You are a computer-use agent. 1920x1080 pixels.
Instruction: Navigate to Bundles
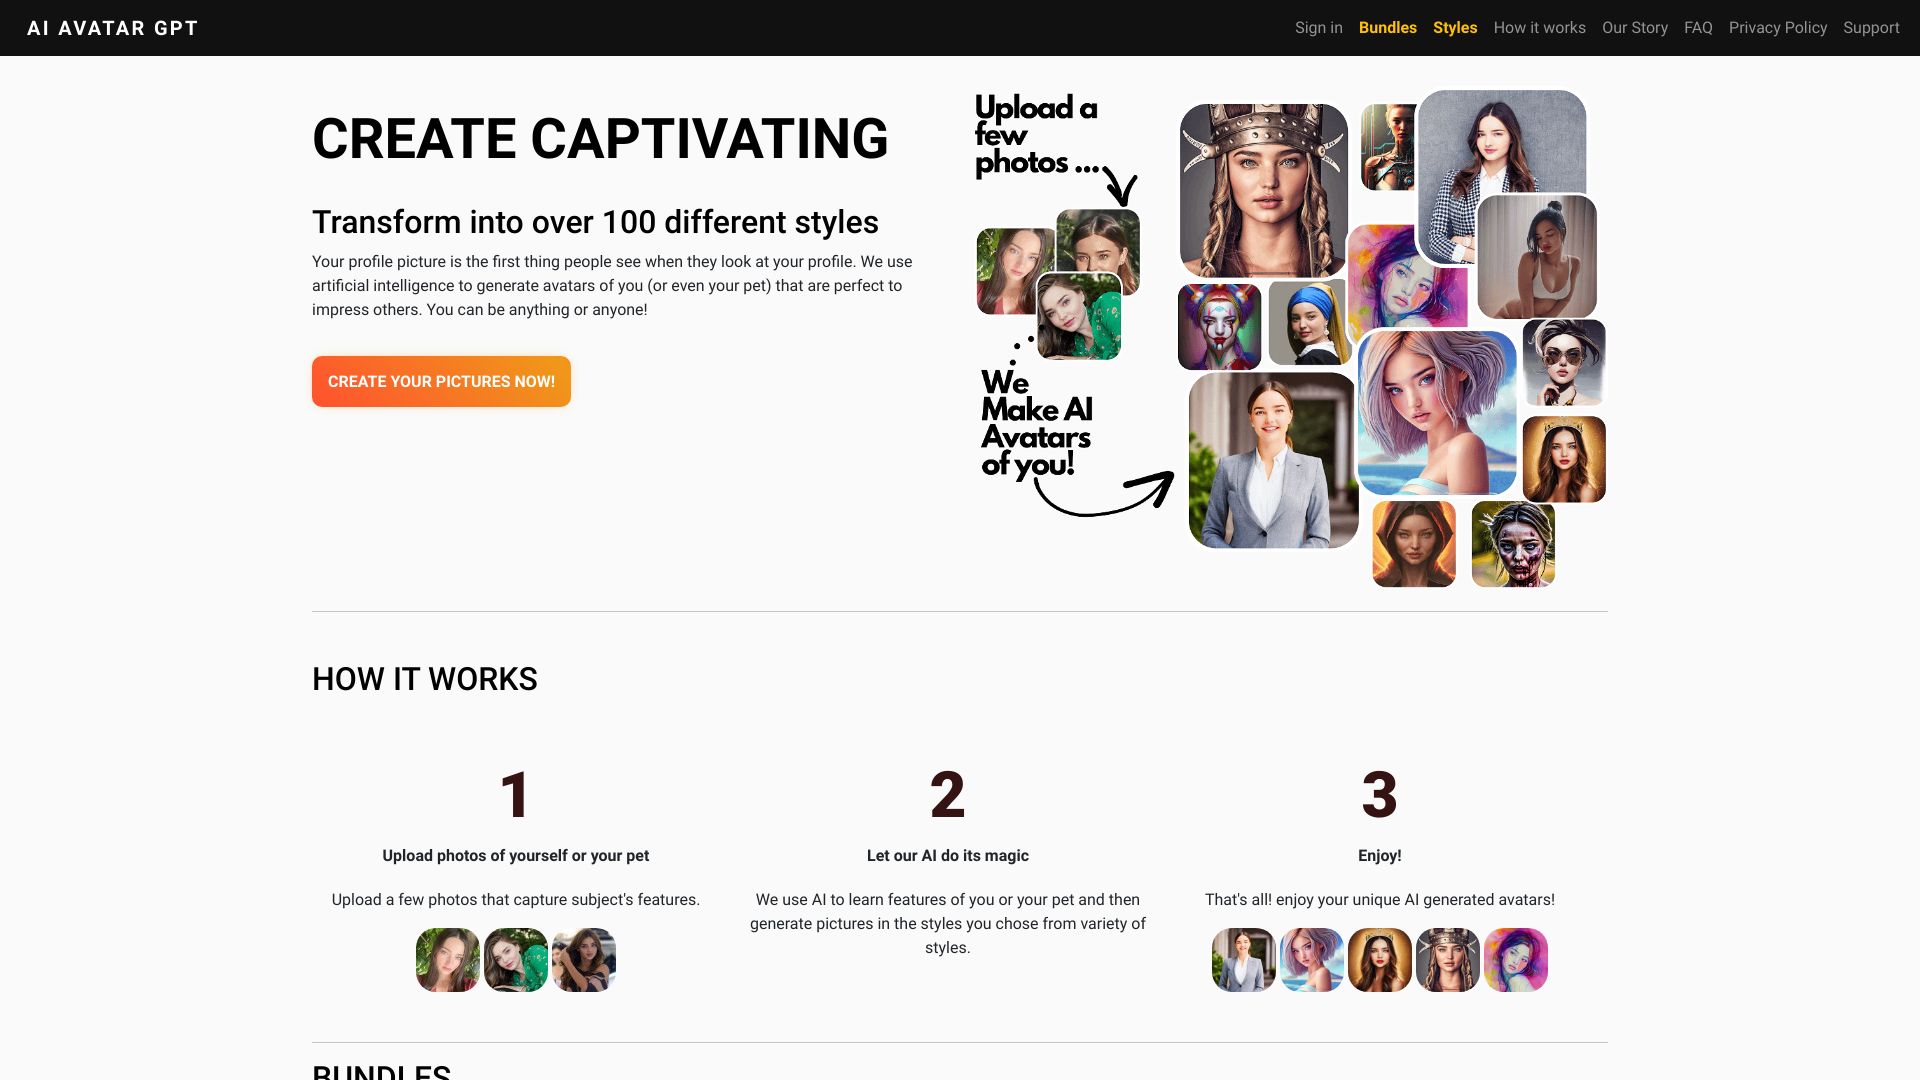(x=1387, y=27)
